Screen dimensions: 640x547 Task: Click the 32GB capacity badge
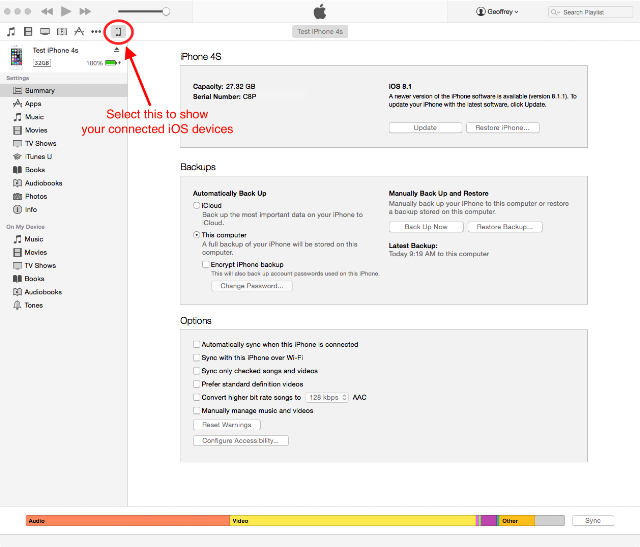(42, 63)
